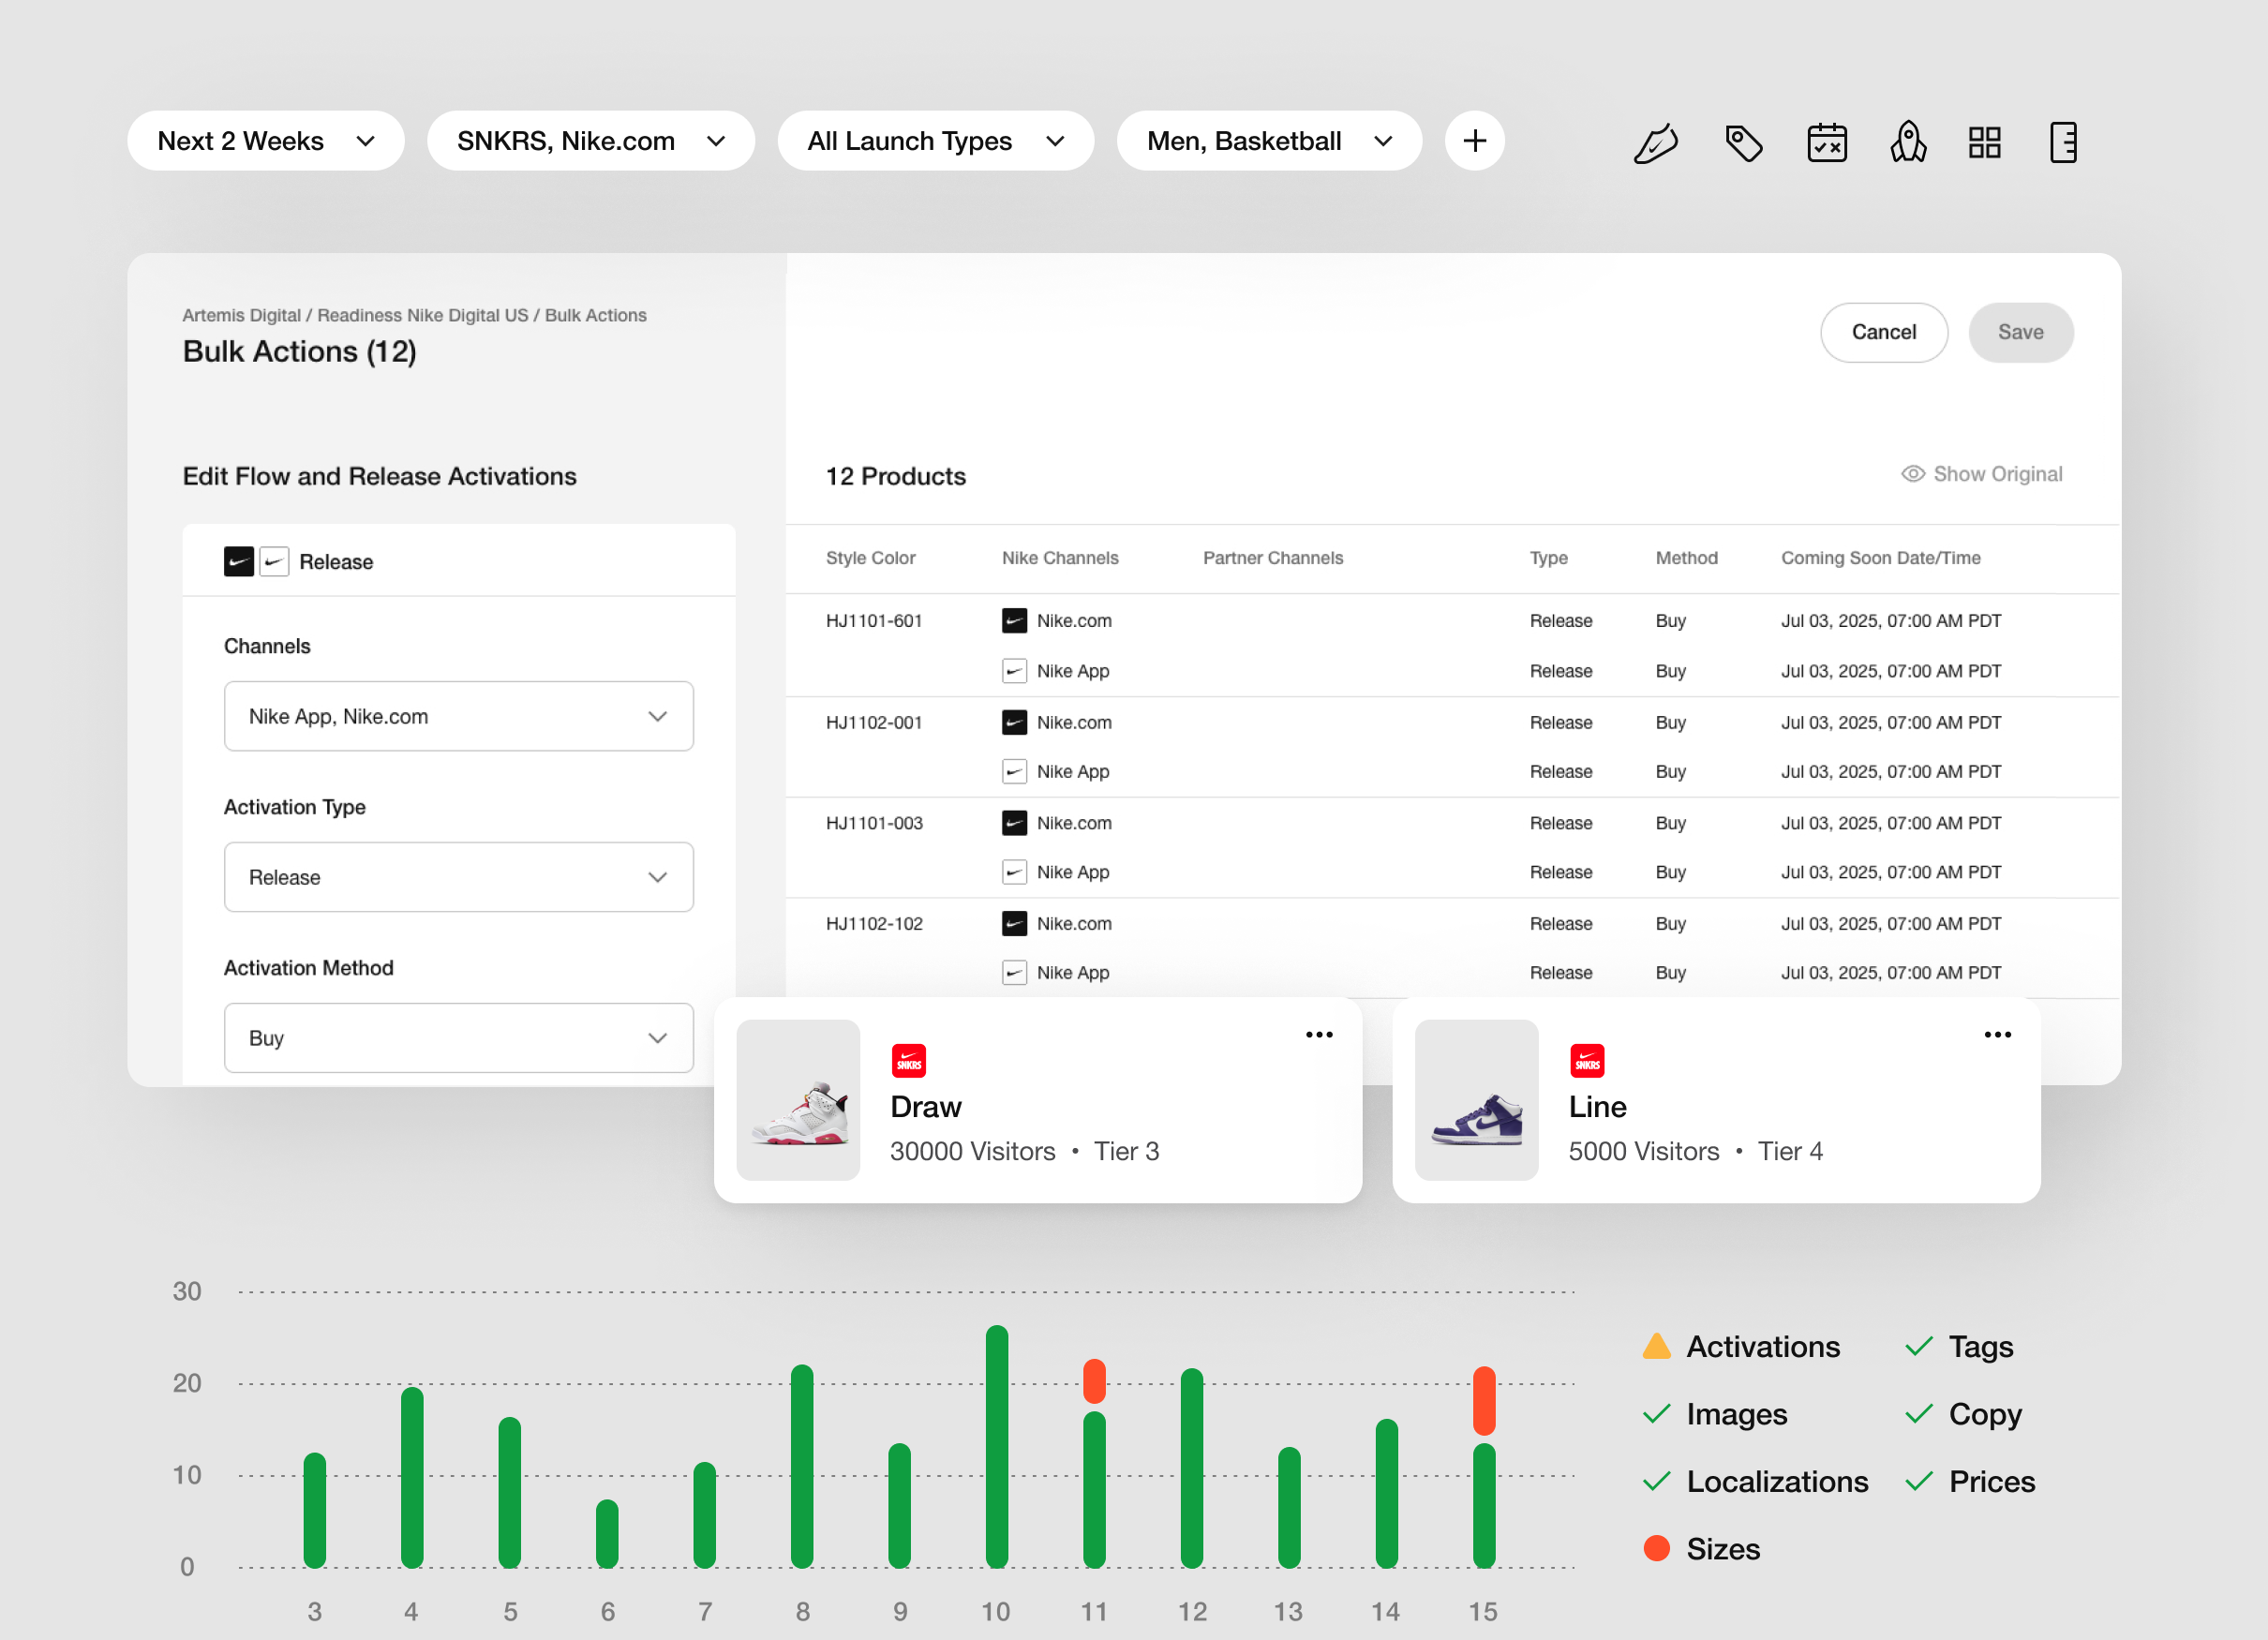The image size is (2268, 1640).
Task: Click Nike.com channel icon in HJ1101-601 row
Action: (1014, 621)
